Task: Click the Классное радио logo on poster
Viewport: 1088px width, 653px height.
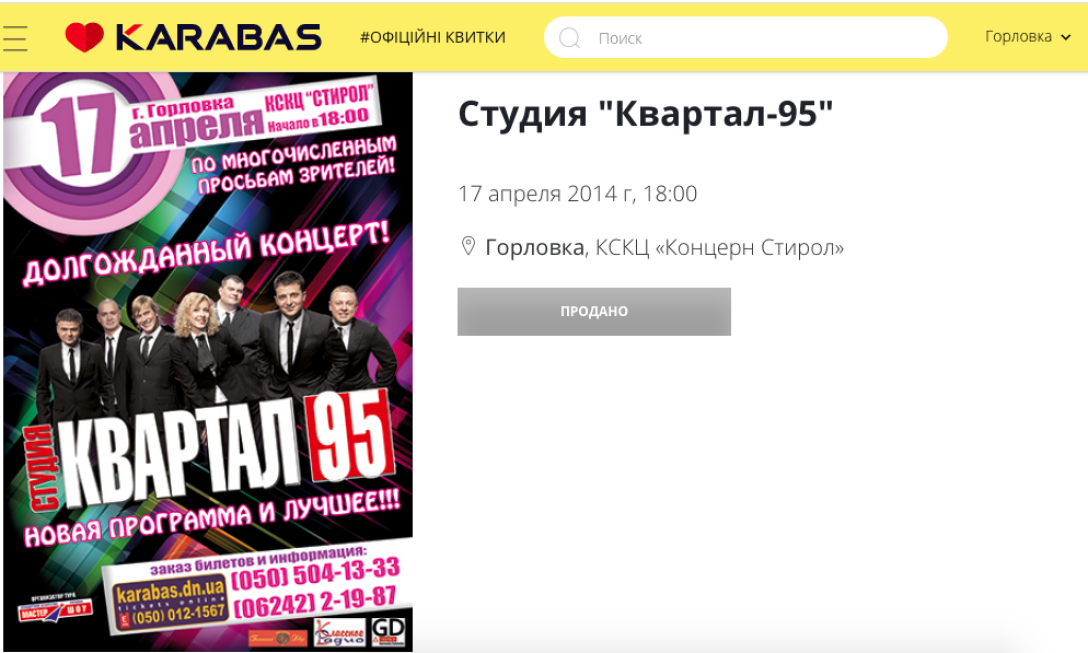Action: point(339,632)
